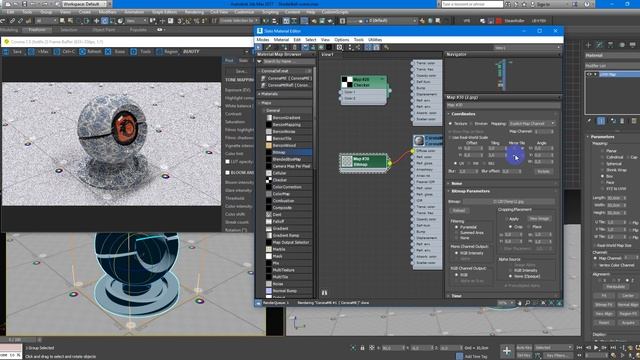640x360 pixels.
Task: Select None (Opaque) alpha source radio
Action: click(x=510, y=276)
